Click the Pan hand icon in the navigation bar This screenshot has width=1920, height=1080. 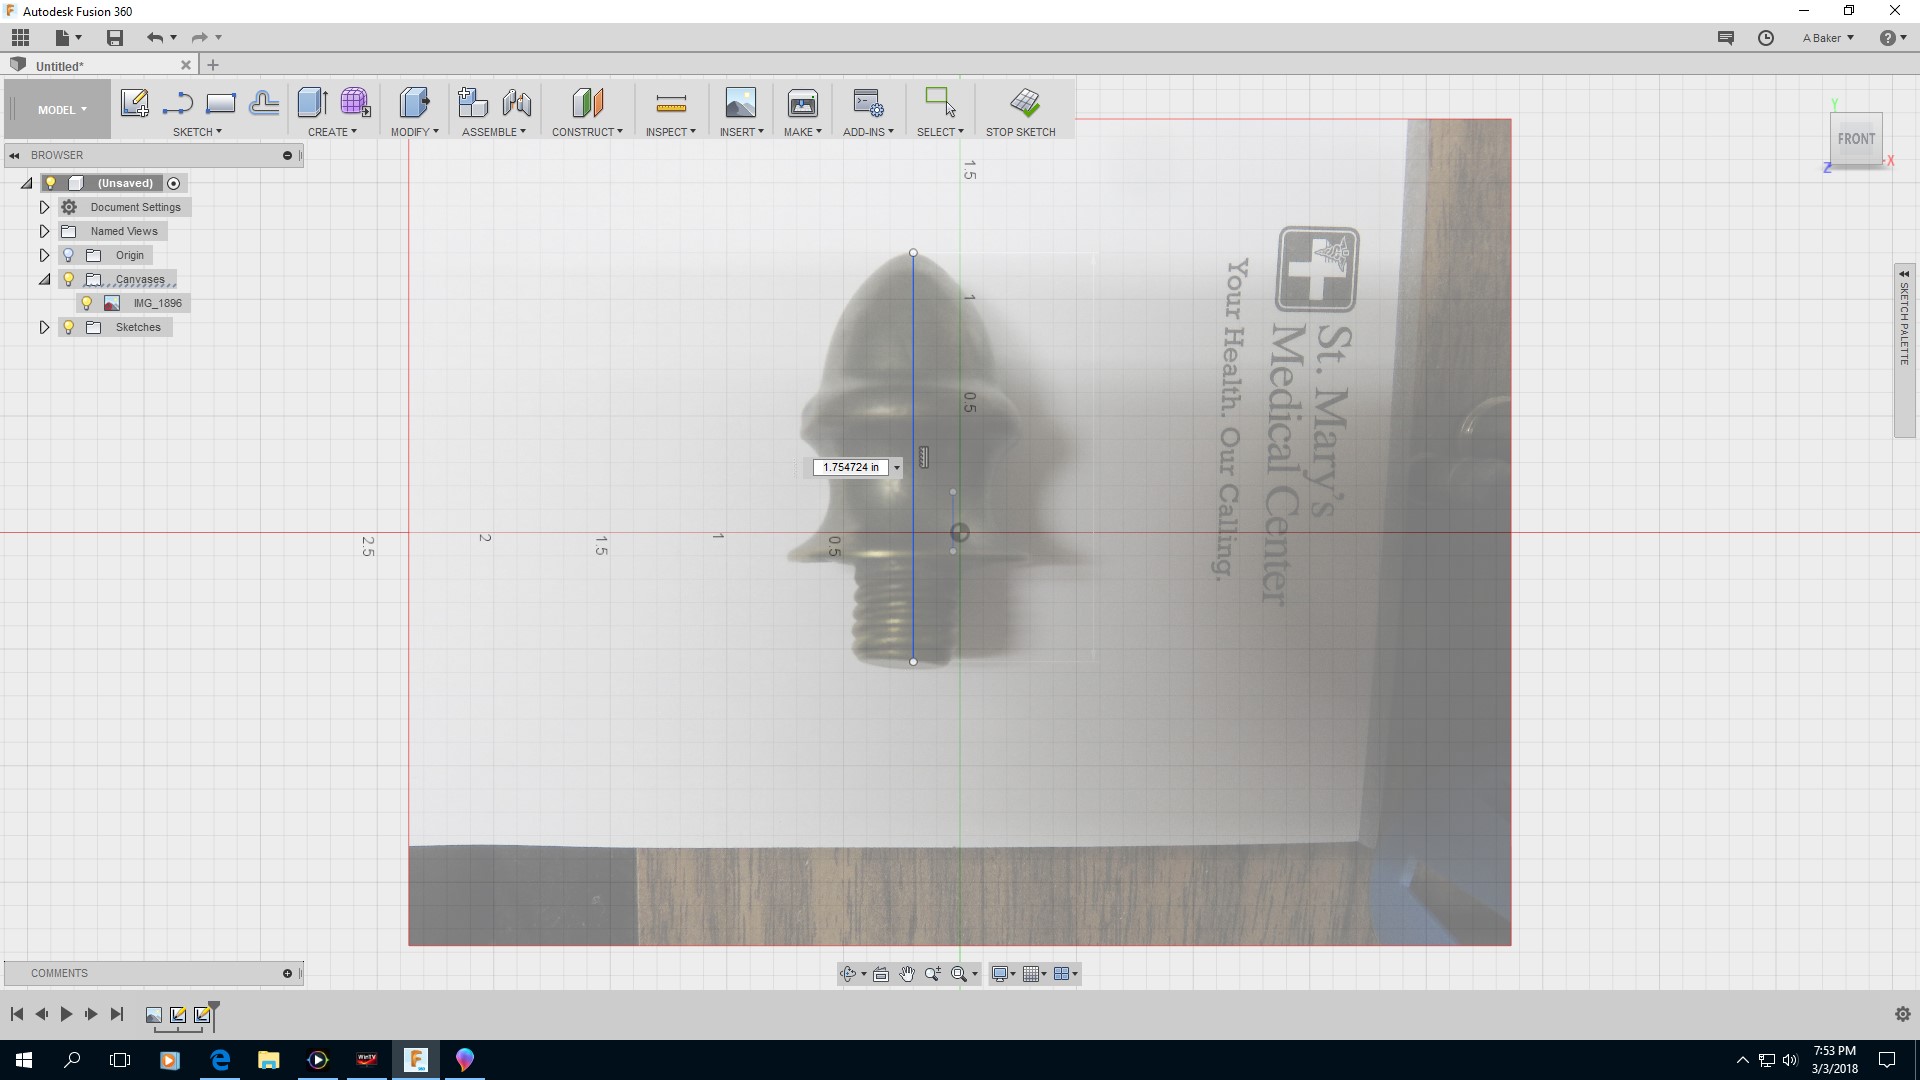pyautogui.click(x=907, y=974)
